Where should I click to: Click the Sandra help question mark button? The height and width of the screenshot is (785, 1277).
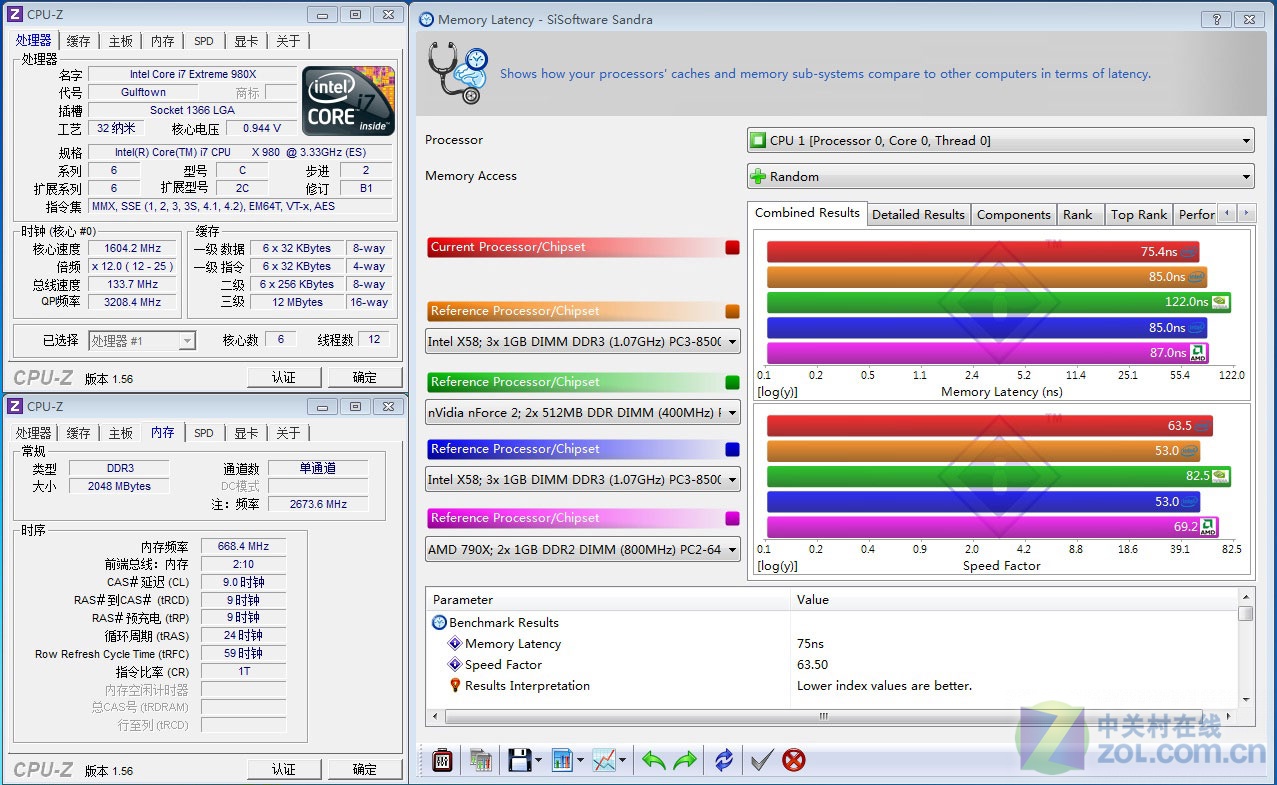tap(1216, 18)
